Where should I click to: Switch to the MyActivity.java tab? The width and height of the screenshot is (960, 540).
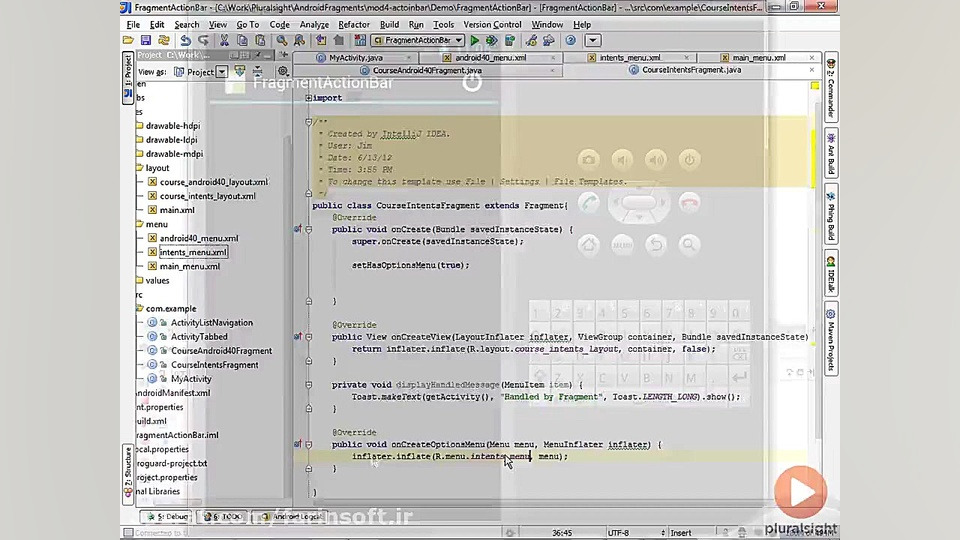click(x=356, y=58)
